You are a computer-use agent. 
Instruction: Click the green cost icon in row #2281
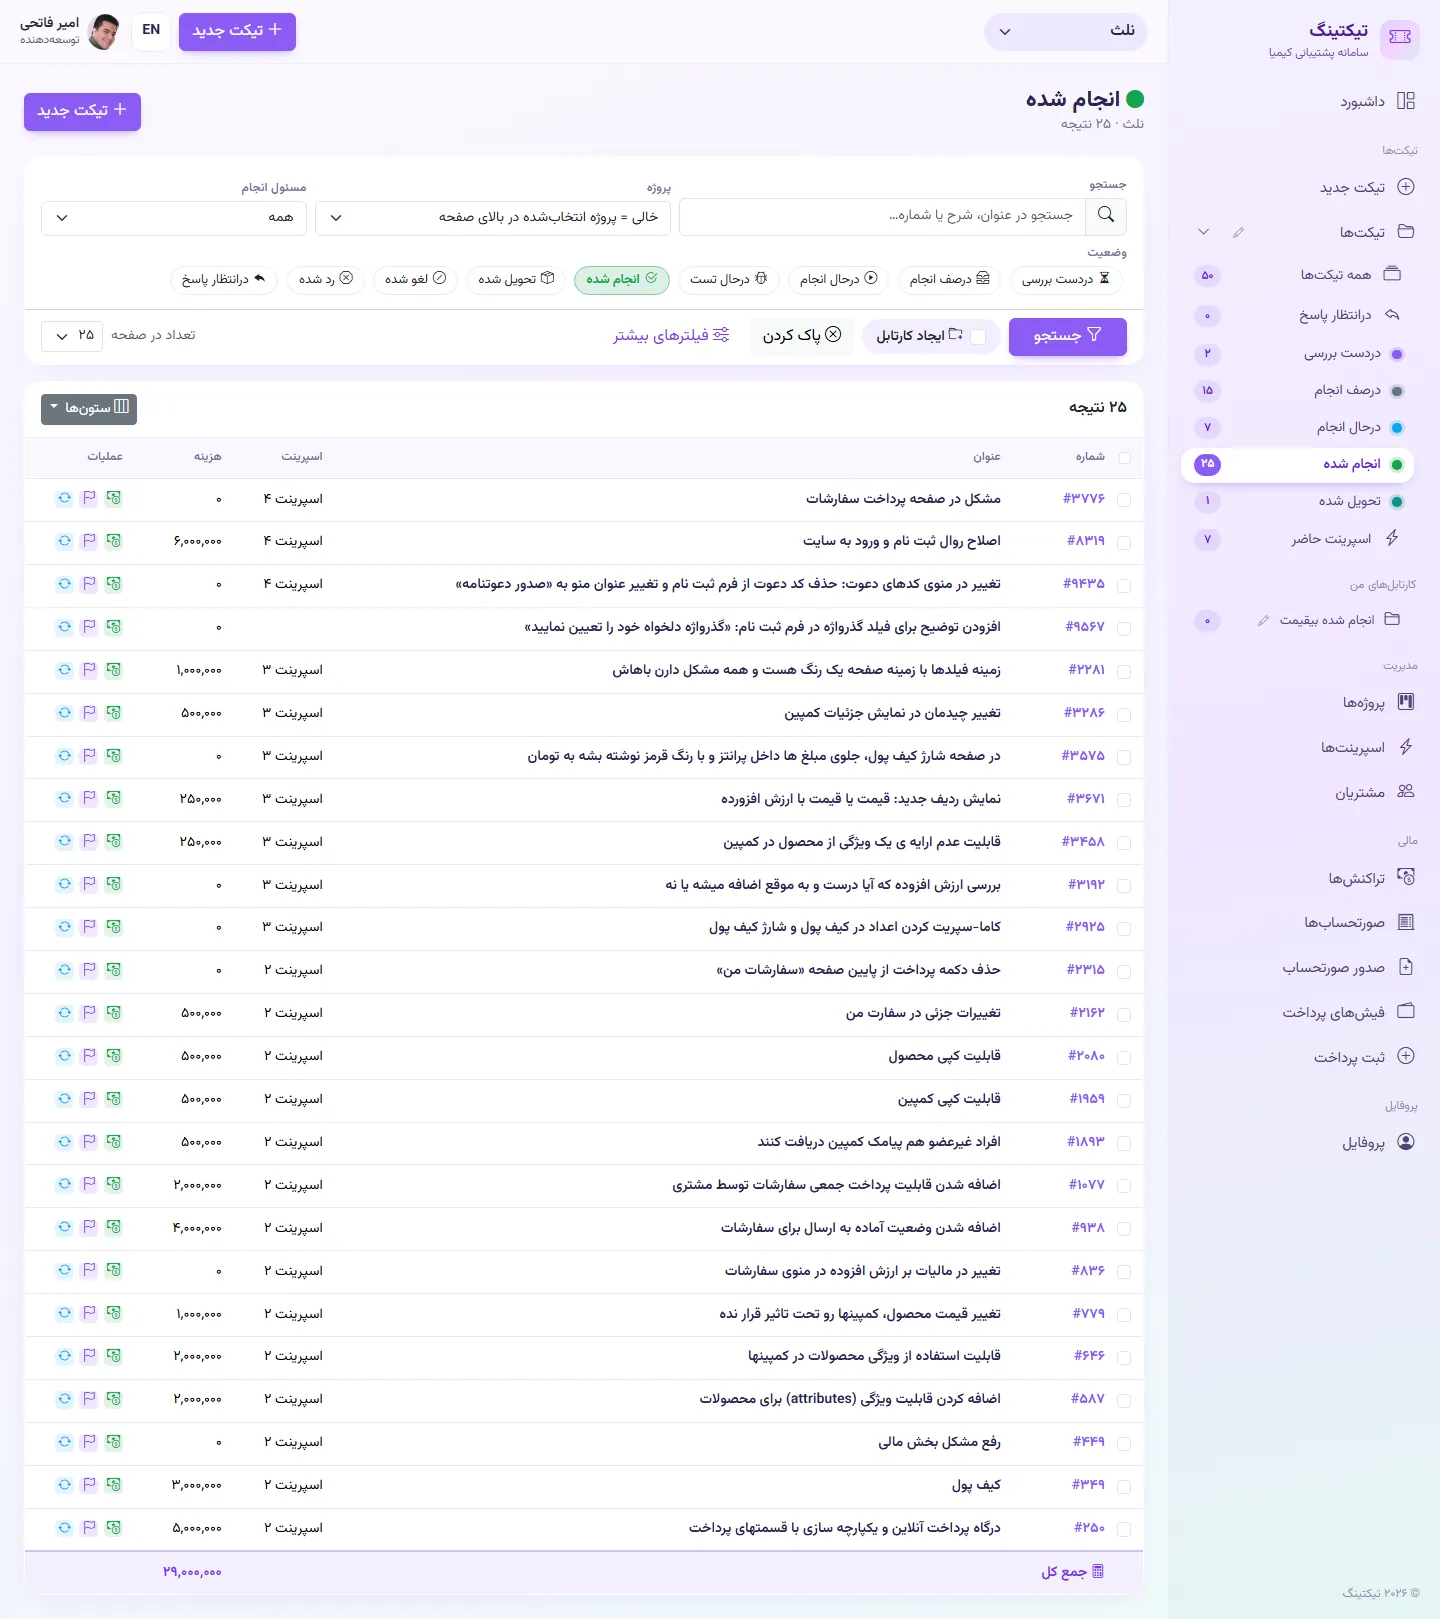[114, 670]
